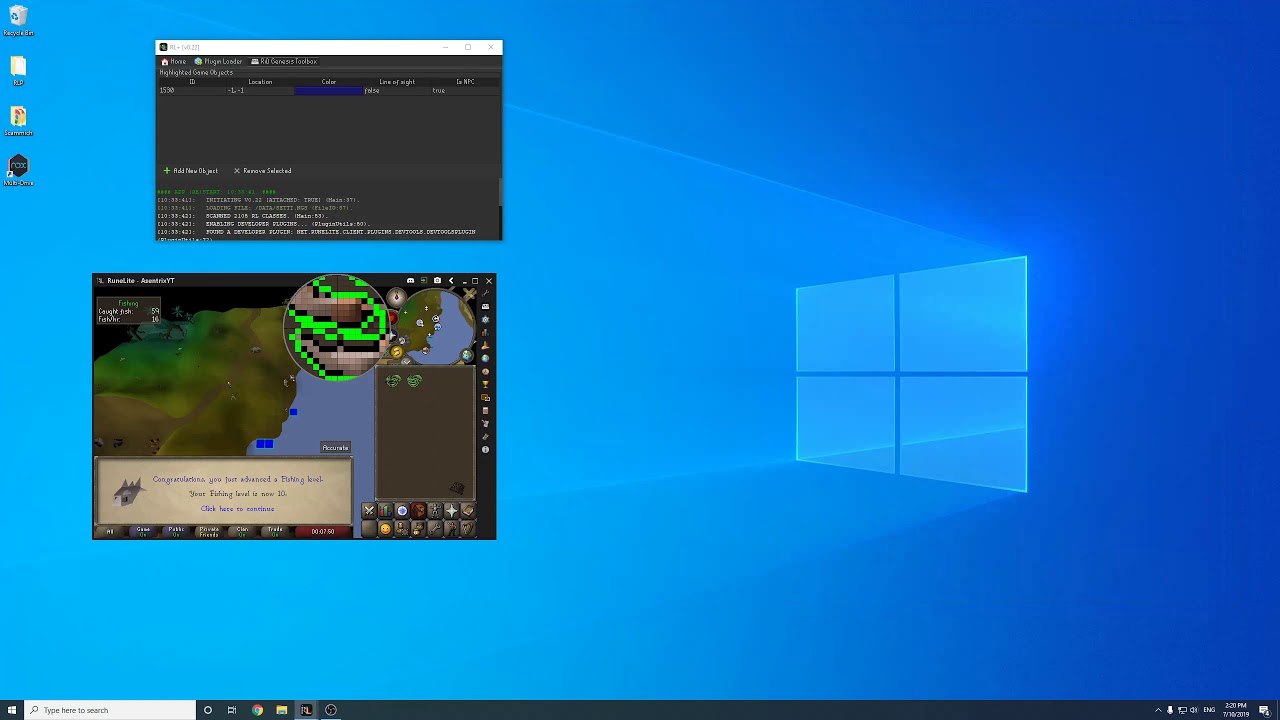
Task: Open the Nox Multi-Drive desktop shortcut
Action: [x=18, y=170]
